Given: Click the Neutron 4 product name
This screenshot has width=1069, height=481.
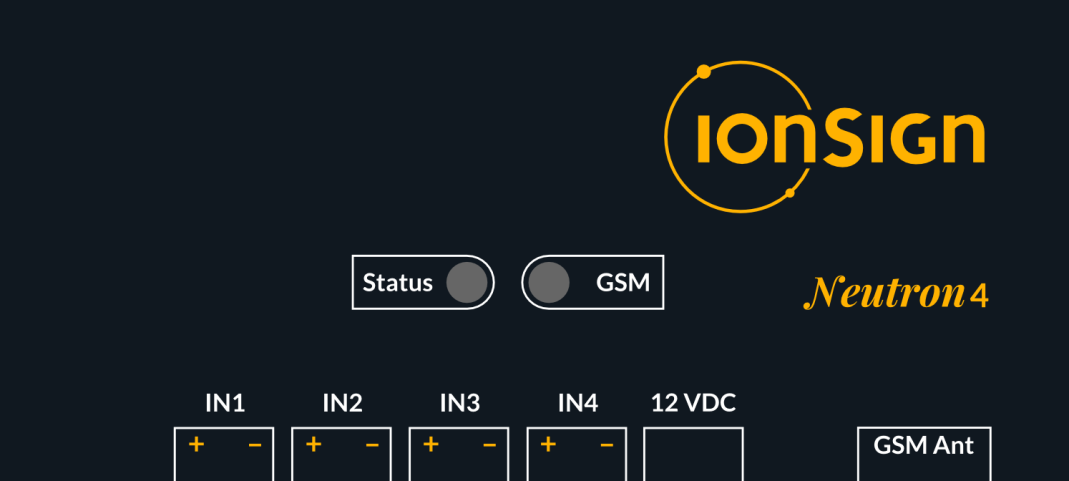Looking at the screenshot, I should [897, 293].
